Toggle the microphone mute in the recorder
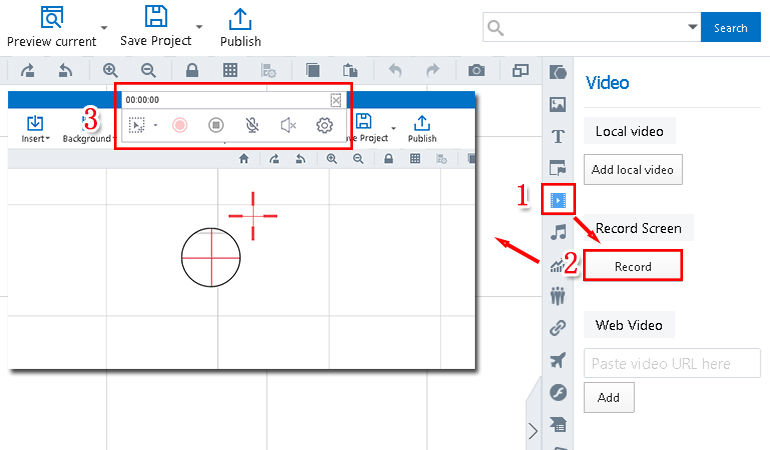Screen dimensions: 770x450 coord(253,125)
